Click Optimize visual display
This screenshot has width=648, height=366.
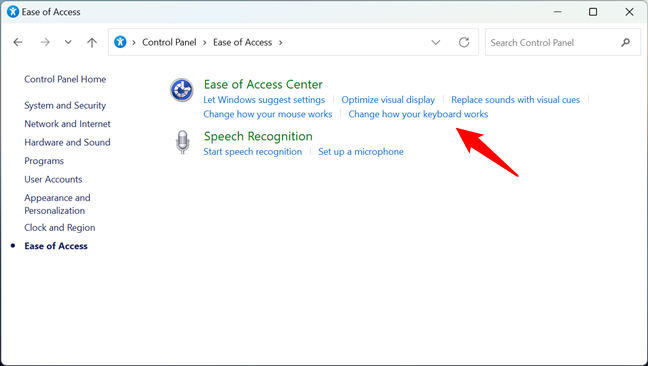pos(388,100)
